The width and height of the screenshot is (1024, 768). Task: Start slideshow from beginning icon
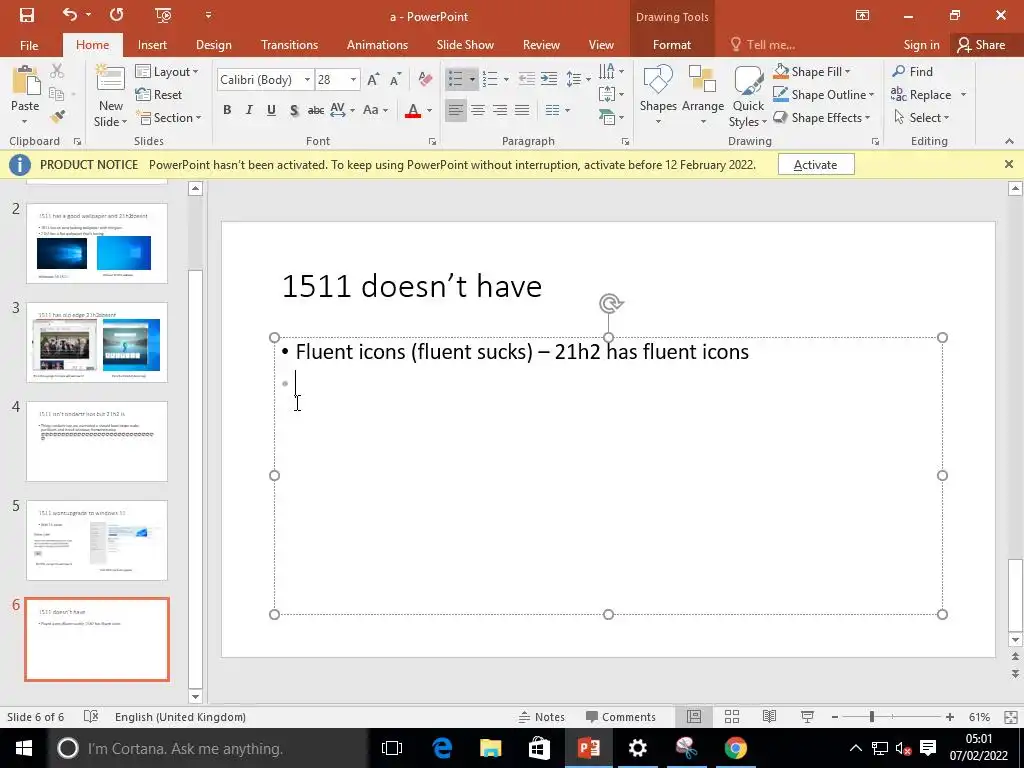163,16
